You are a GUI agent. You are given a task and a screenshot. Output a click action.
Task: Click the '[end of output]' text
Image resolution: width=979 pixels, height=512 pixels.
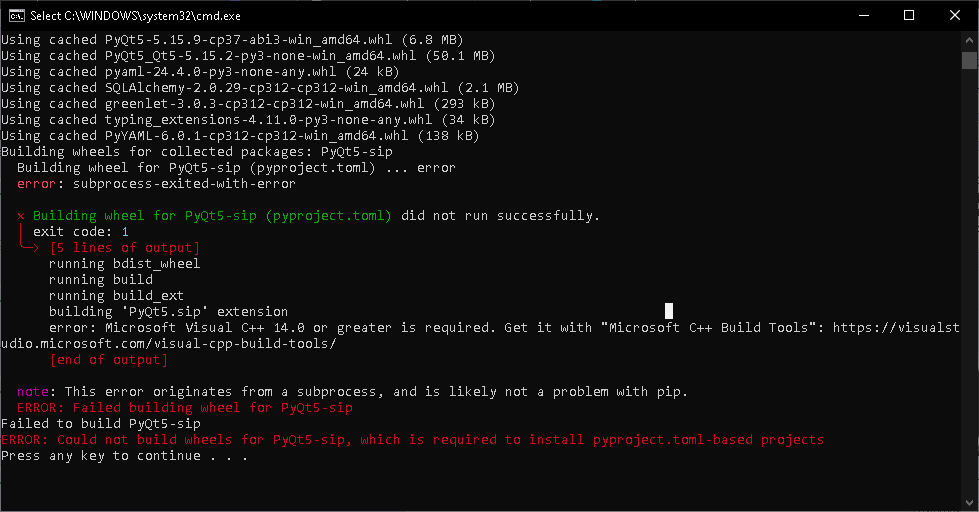pyautogui.click(x=108, y=360)
